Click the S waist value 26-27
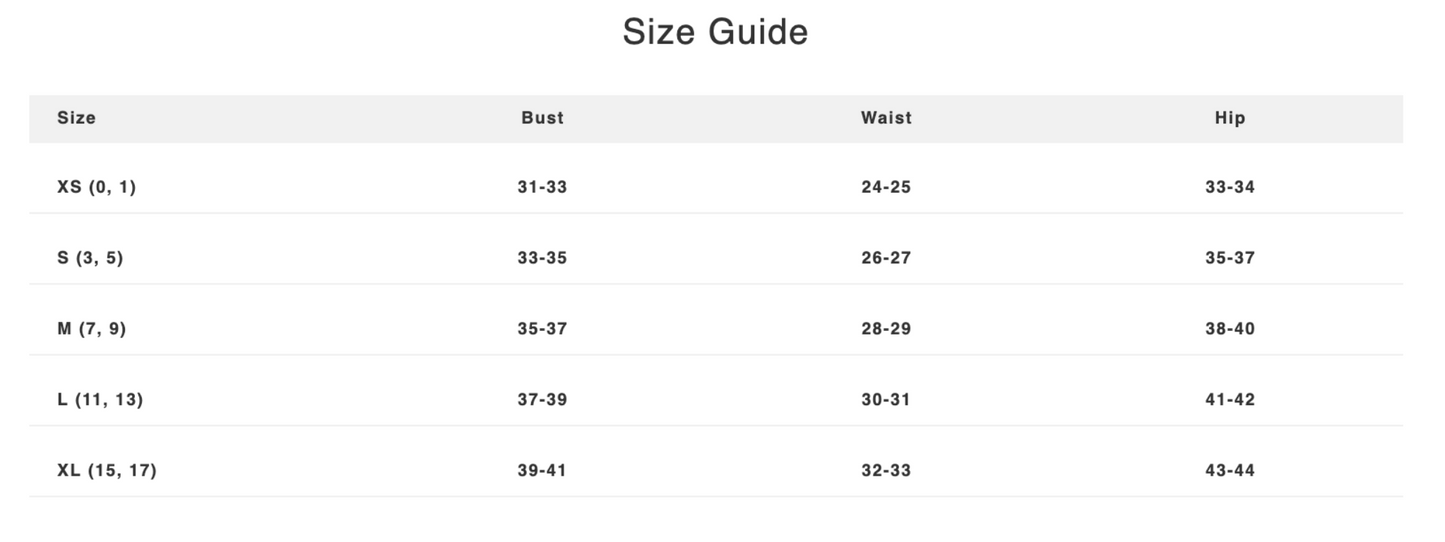This screenshot has height=542, width=1445. 886,258
